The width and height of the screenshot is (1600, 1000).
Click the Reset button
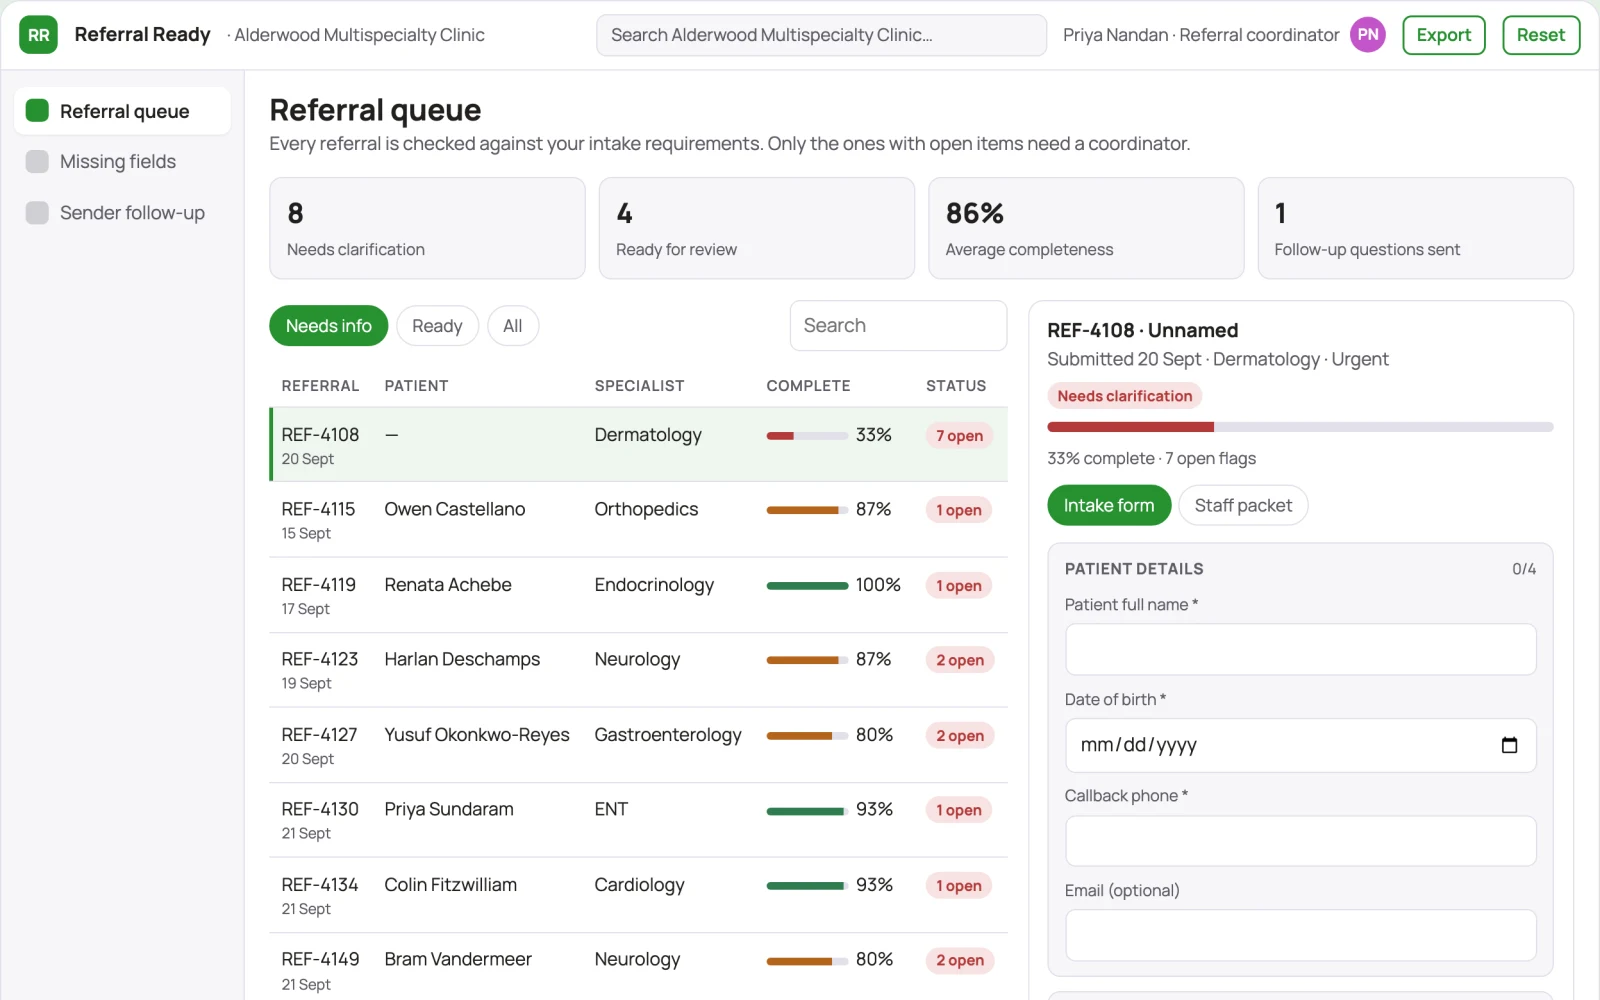tap(1540, 35)
